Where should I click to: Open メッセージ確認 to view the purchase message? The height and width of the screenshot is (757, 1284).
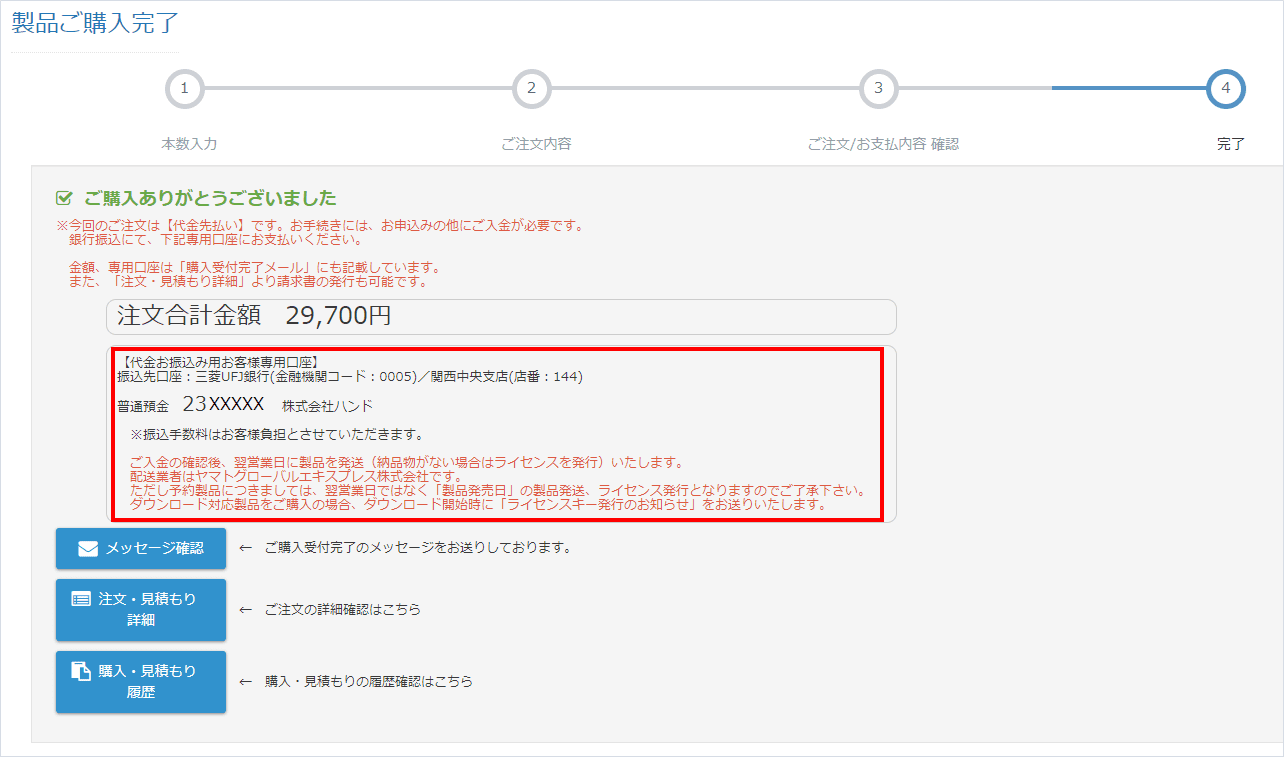140,548
